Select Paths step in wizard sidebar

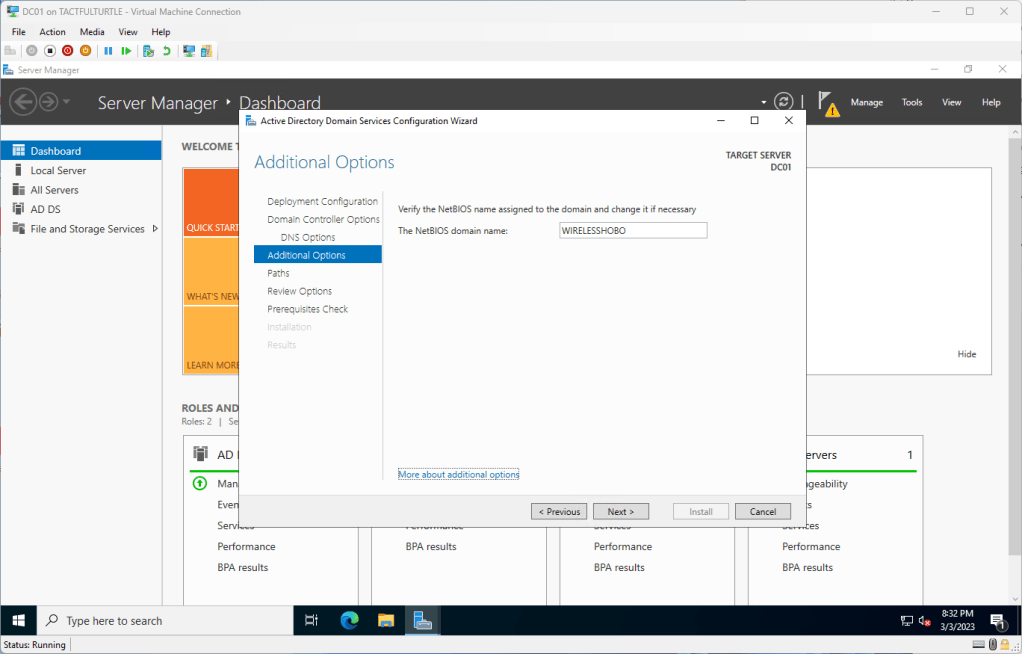click(278, 273)
